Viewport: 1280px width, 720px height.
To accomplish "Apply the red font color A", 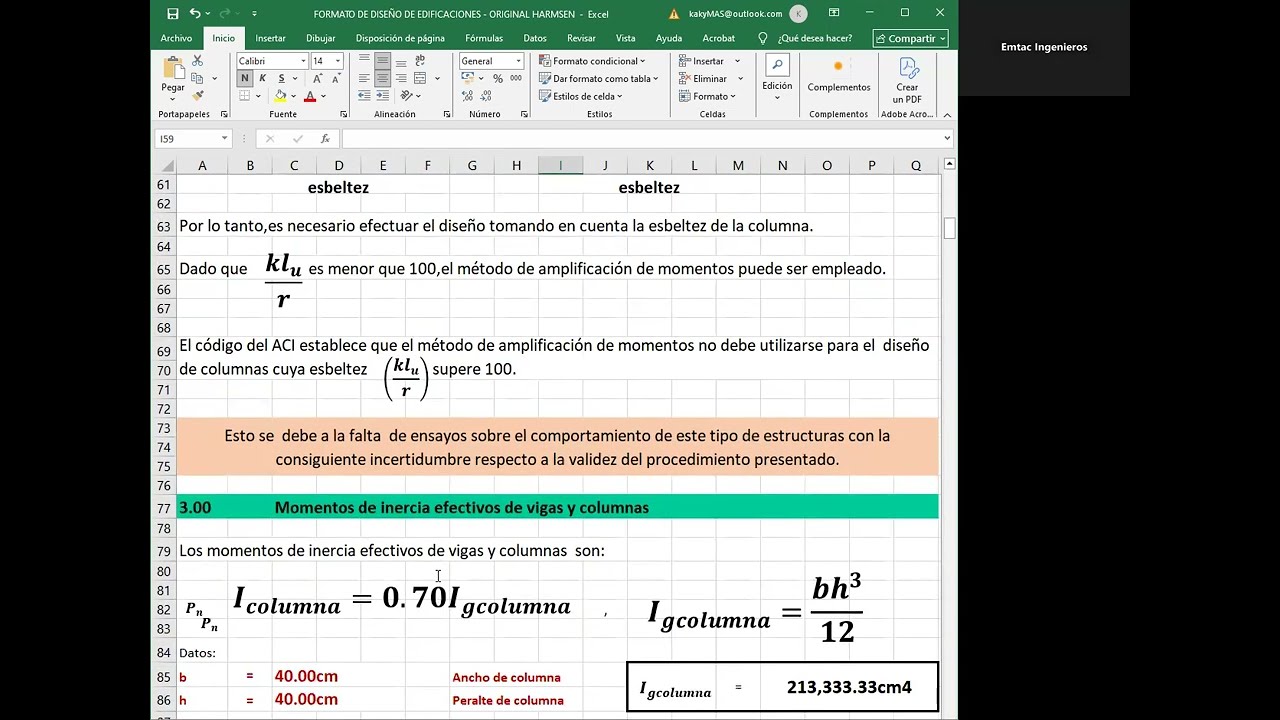I will pyautogui.click(x=310, y=96).
